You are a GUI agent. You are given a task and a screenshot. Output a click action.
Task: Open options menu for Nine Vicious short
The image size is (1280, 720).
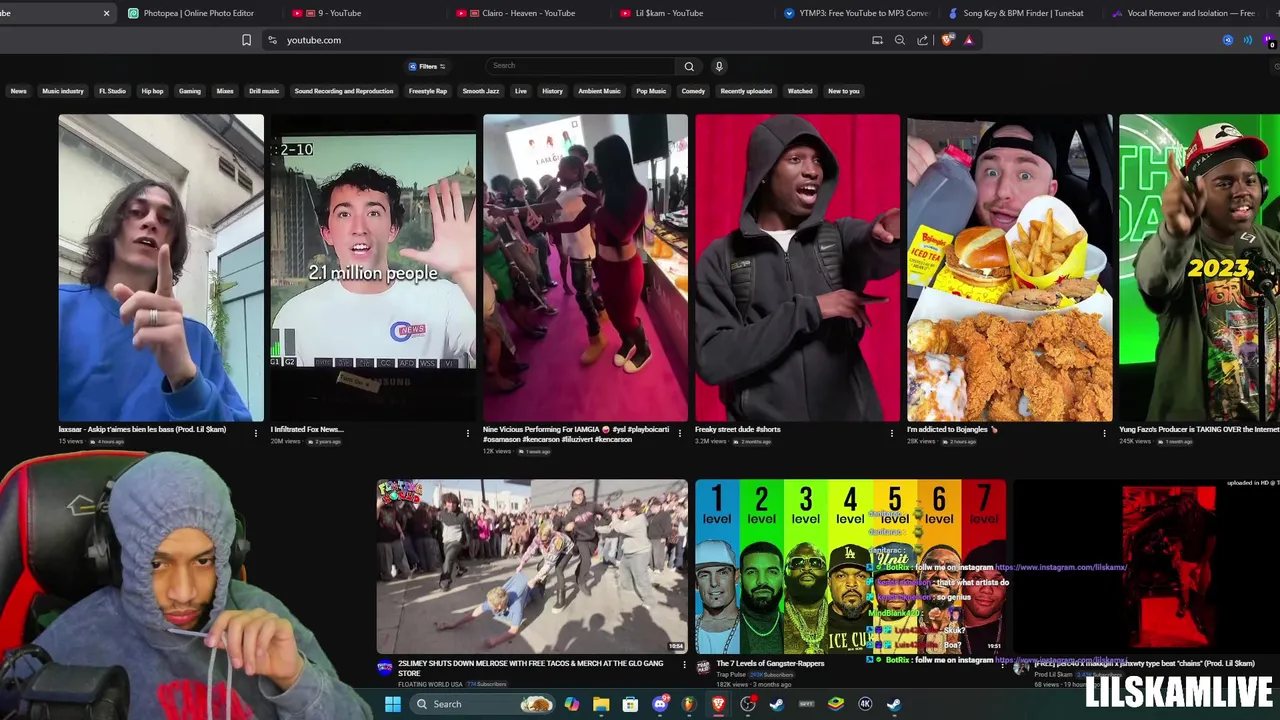680,433
